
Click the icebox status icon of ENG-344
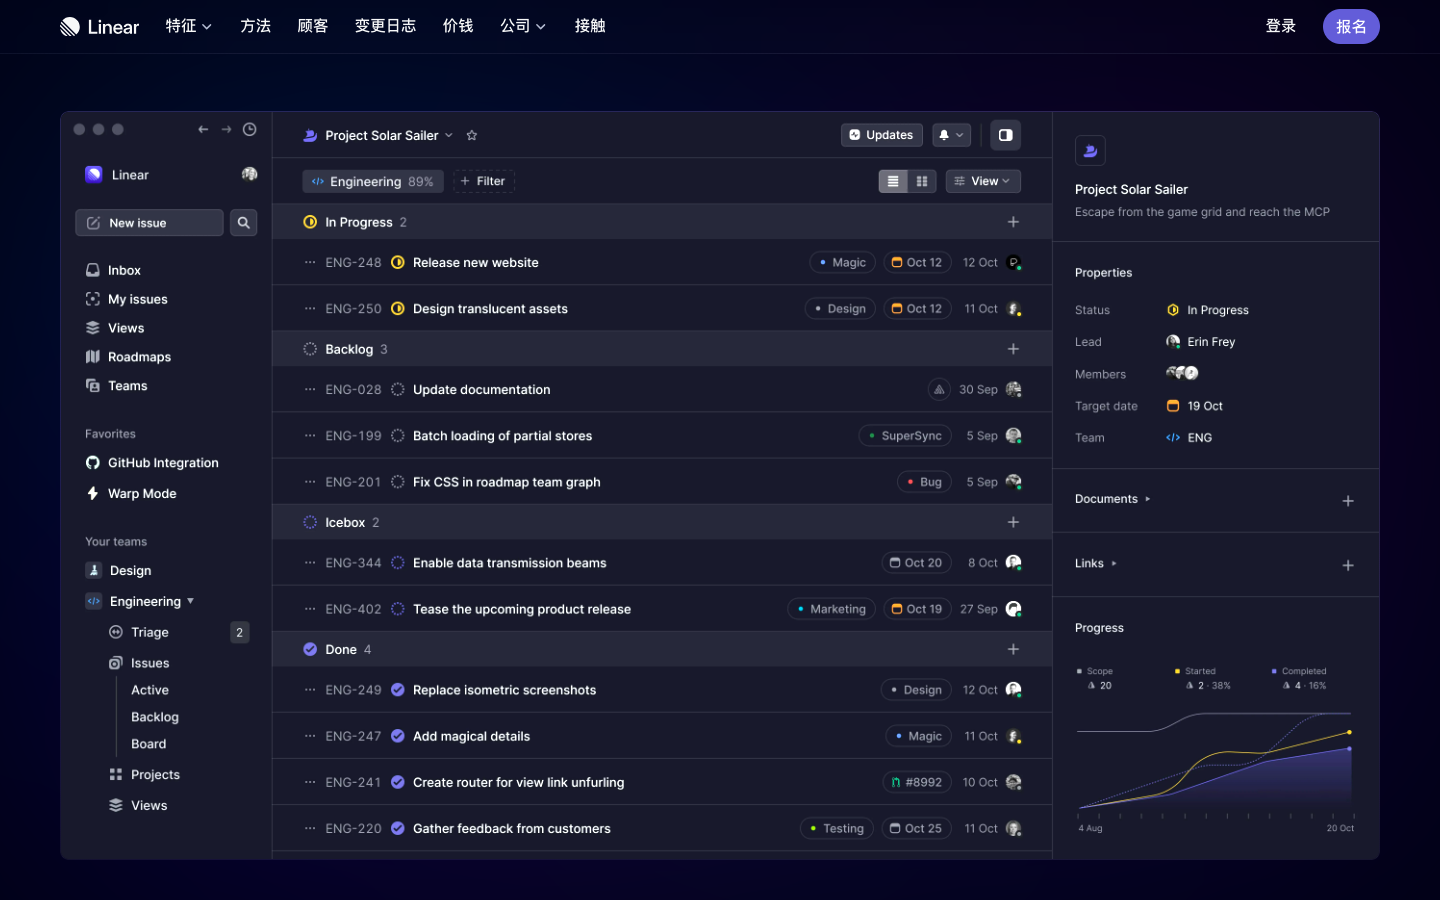coord(398,563)
